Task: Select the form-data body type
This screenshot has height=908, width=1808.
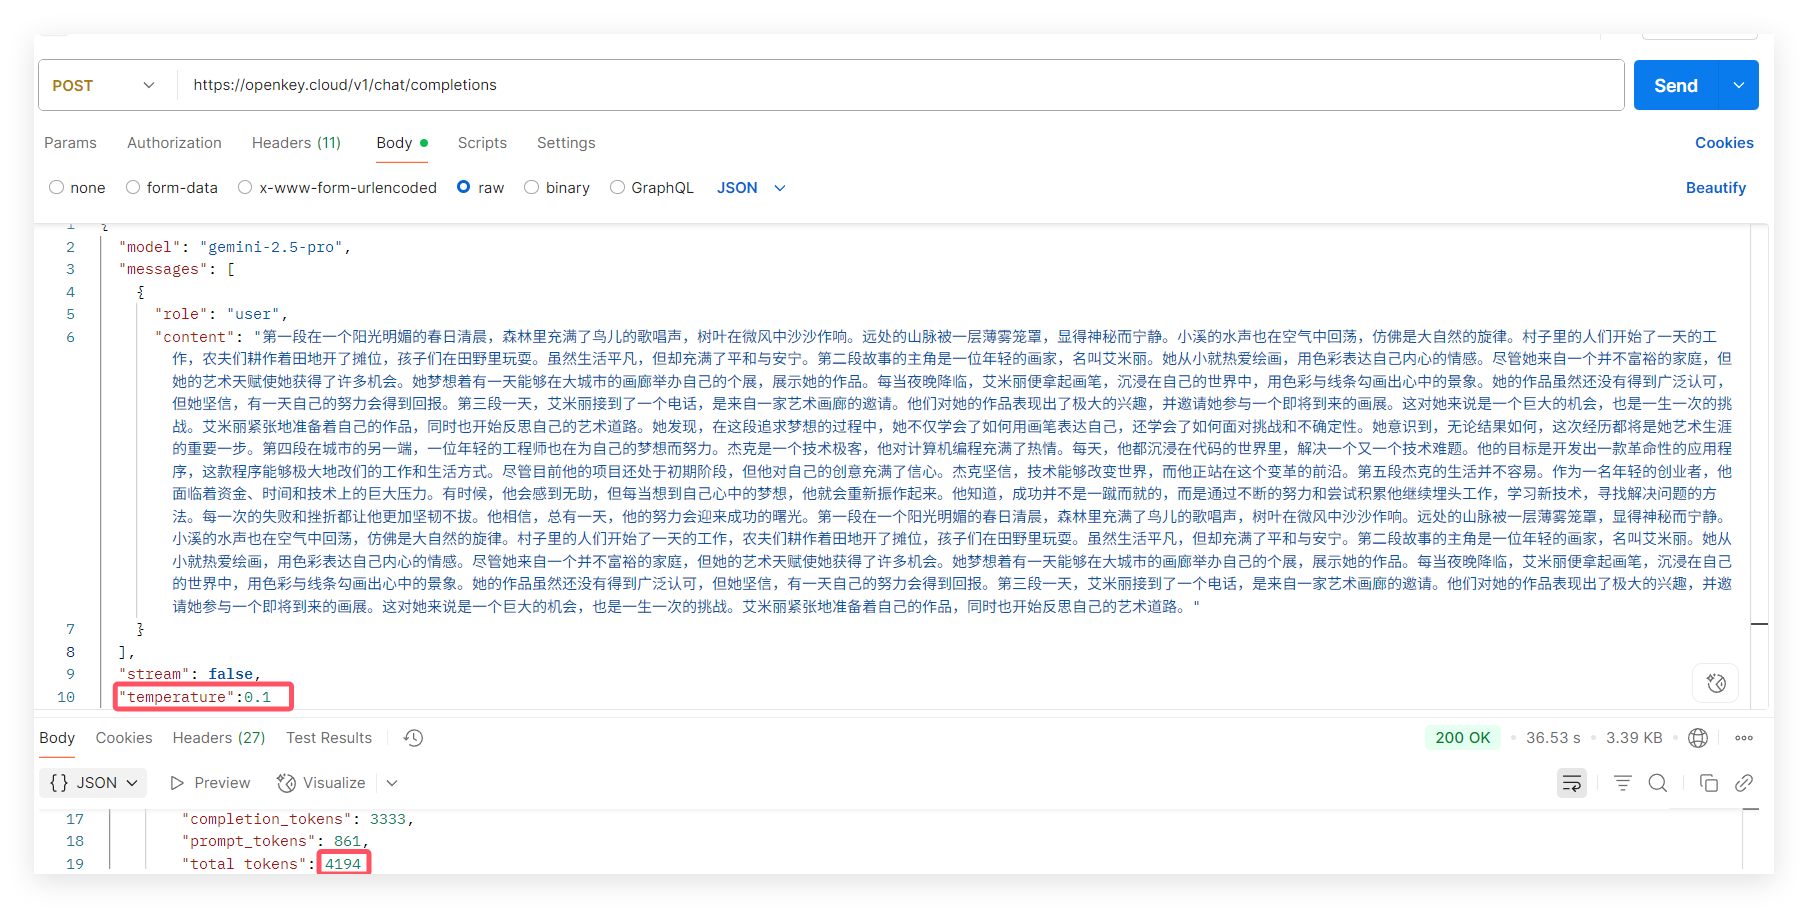Action: click(x=133, y=188)
